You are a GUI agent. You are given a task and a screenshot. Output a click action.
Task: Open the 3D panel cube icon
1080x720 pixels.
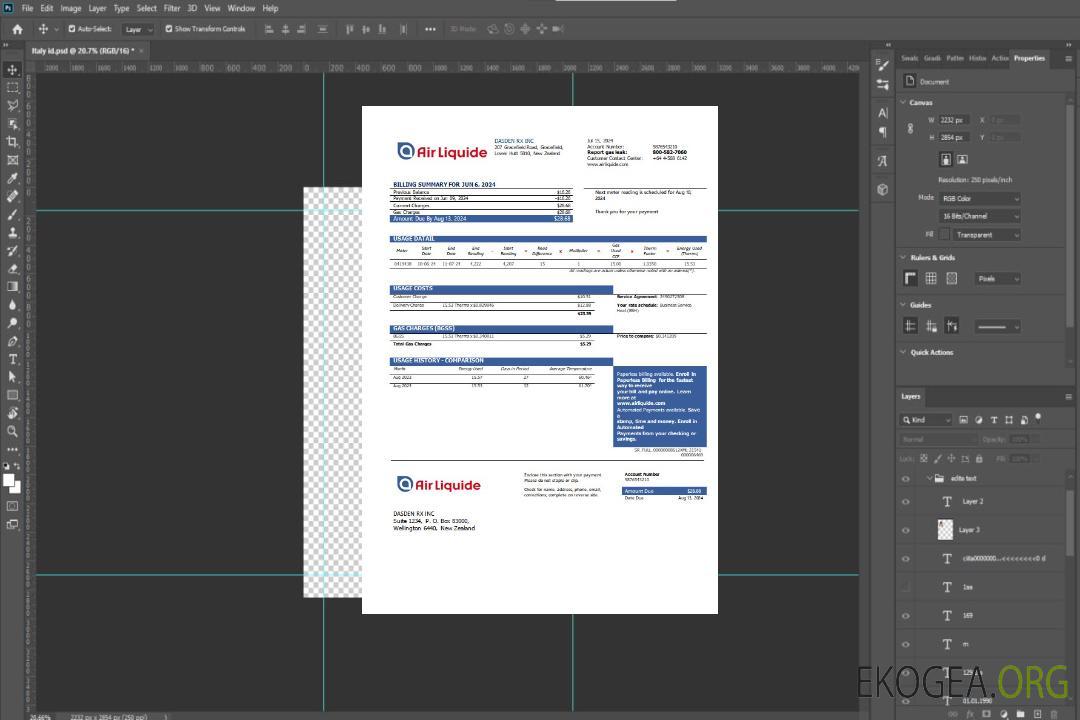click(x=883, y=189)
